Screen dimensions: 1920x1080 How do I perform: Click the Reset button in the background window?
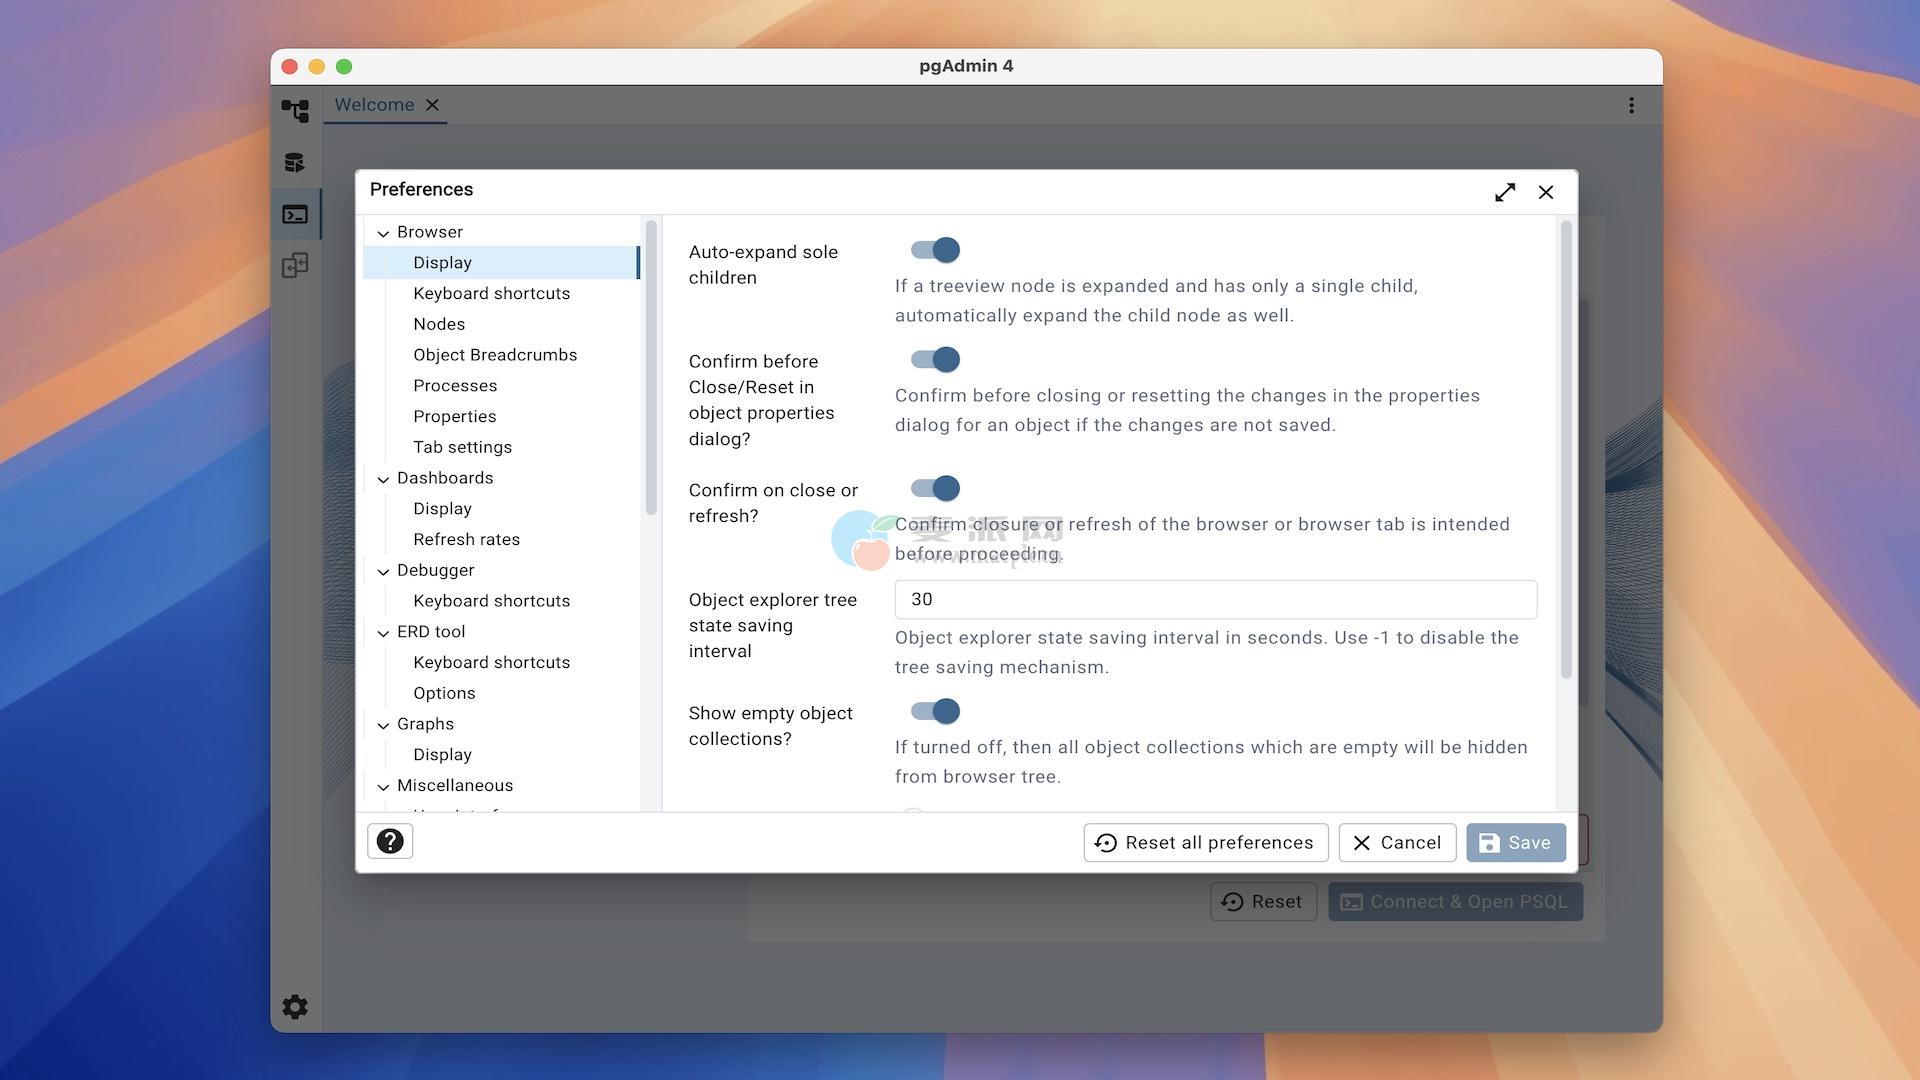[x=1263, y=901]
